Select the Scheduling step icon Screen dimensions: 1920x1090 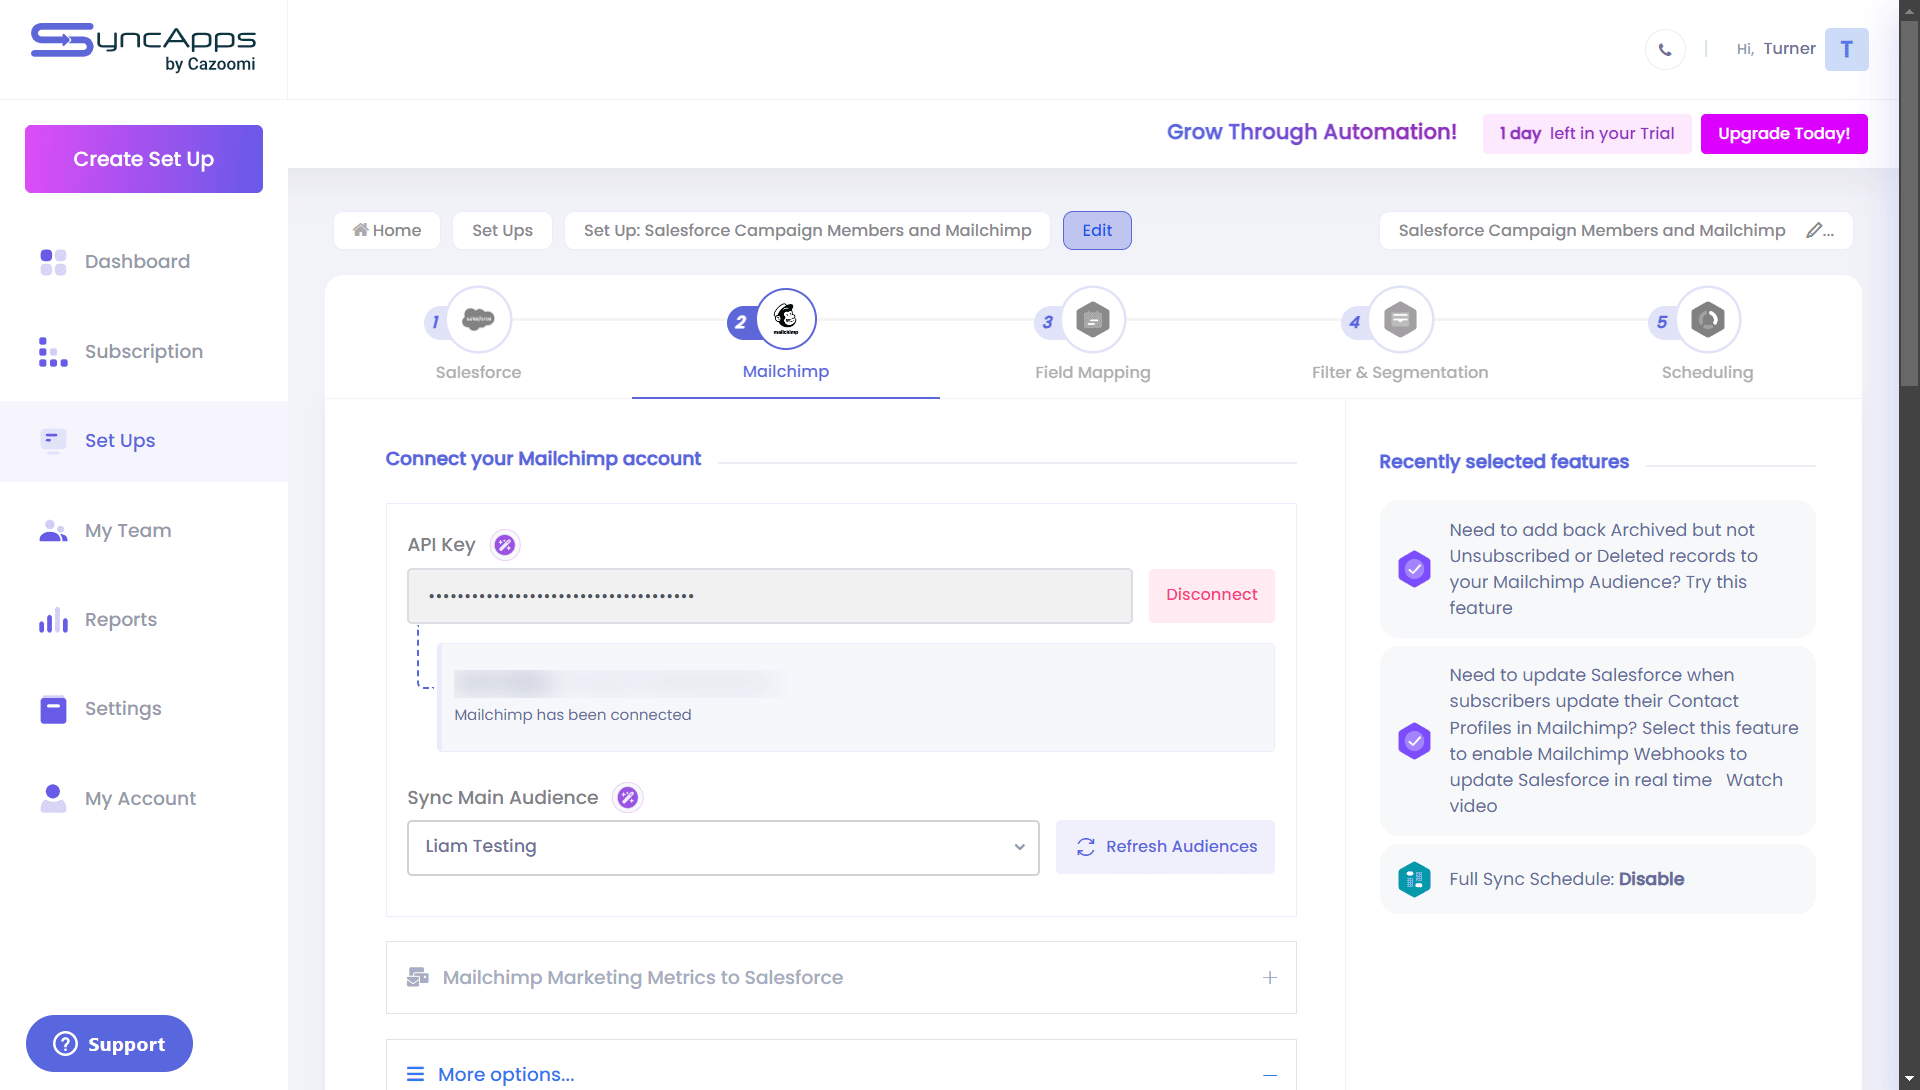point(1708,320)
